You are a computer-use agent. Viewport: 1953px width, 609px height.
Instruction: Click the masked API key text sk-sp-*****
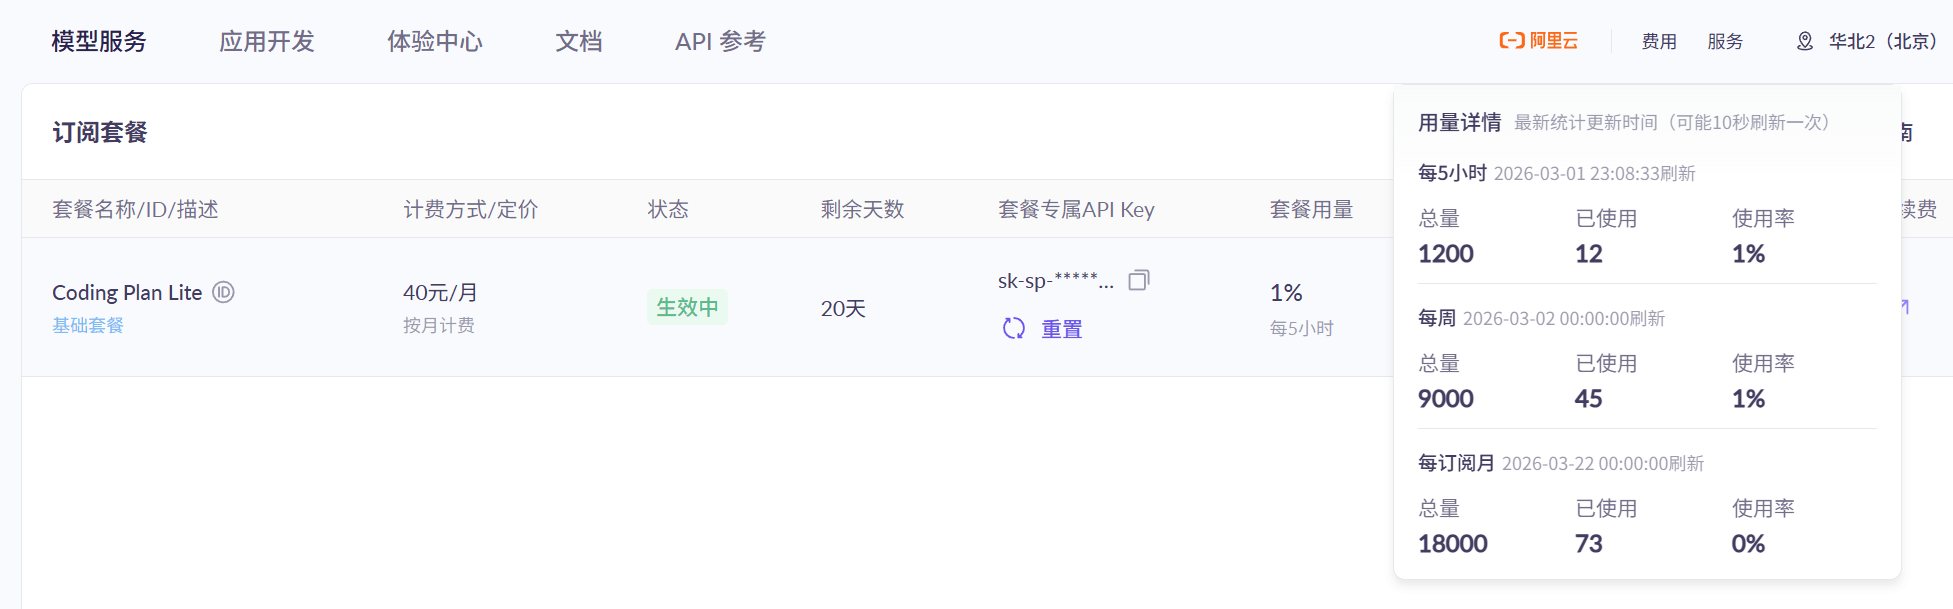(x=1055, y=281)
